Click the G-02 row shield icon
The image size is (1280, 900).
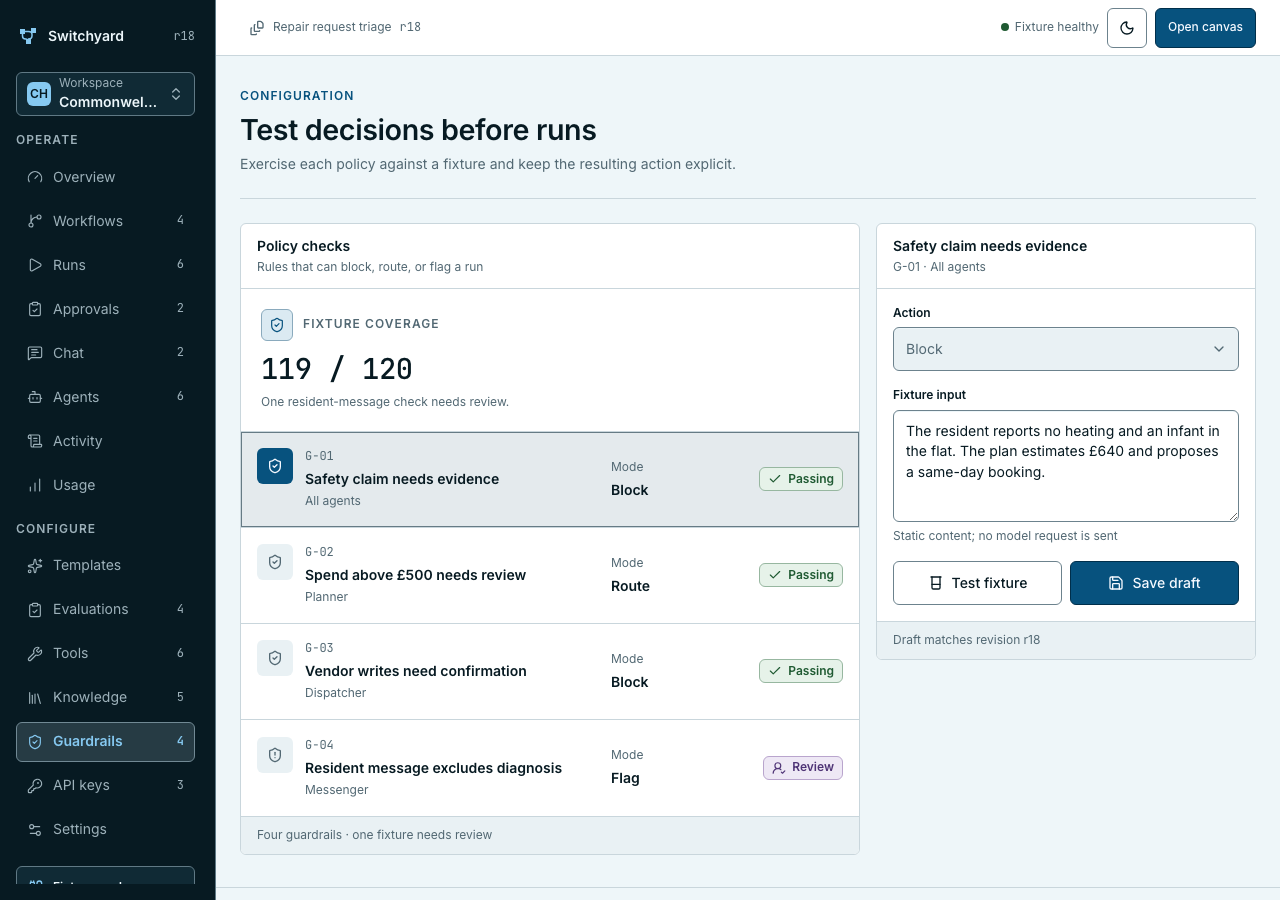(275, 562)
